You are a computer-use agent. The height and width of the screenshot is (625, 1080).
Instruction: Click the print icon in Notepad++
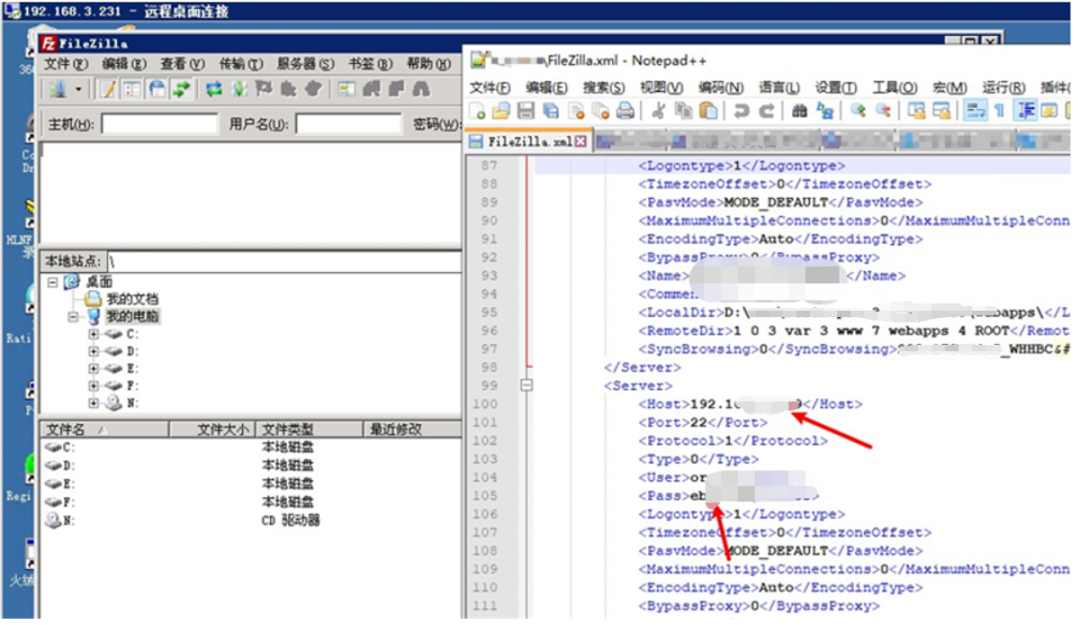tap(625, 110)
